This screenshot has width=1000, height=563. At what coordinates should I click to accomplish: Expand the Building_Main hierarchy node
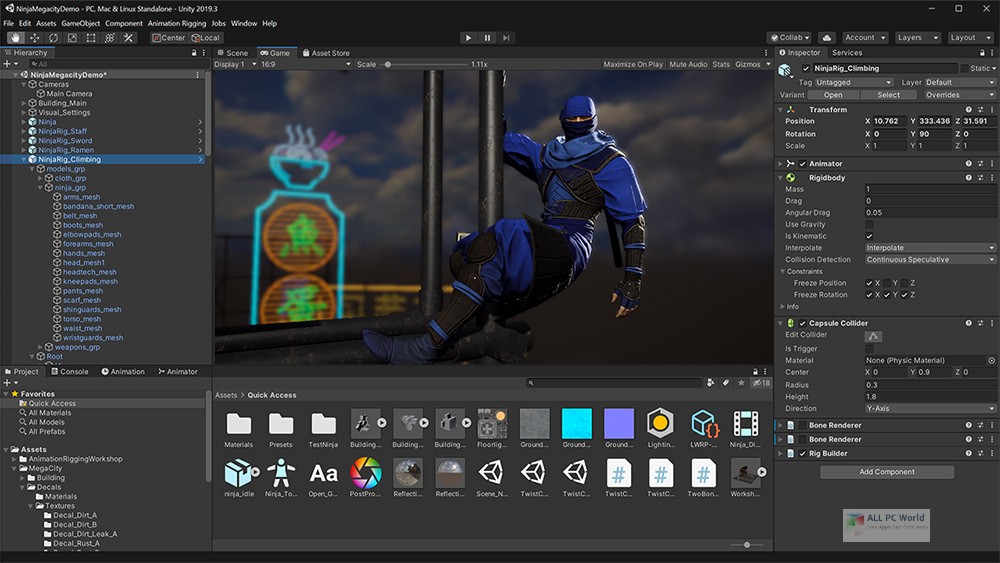(x=24, y=103)
